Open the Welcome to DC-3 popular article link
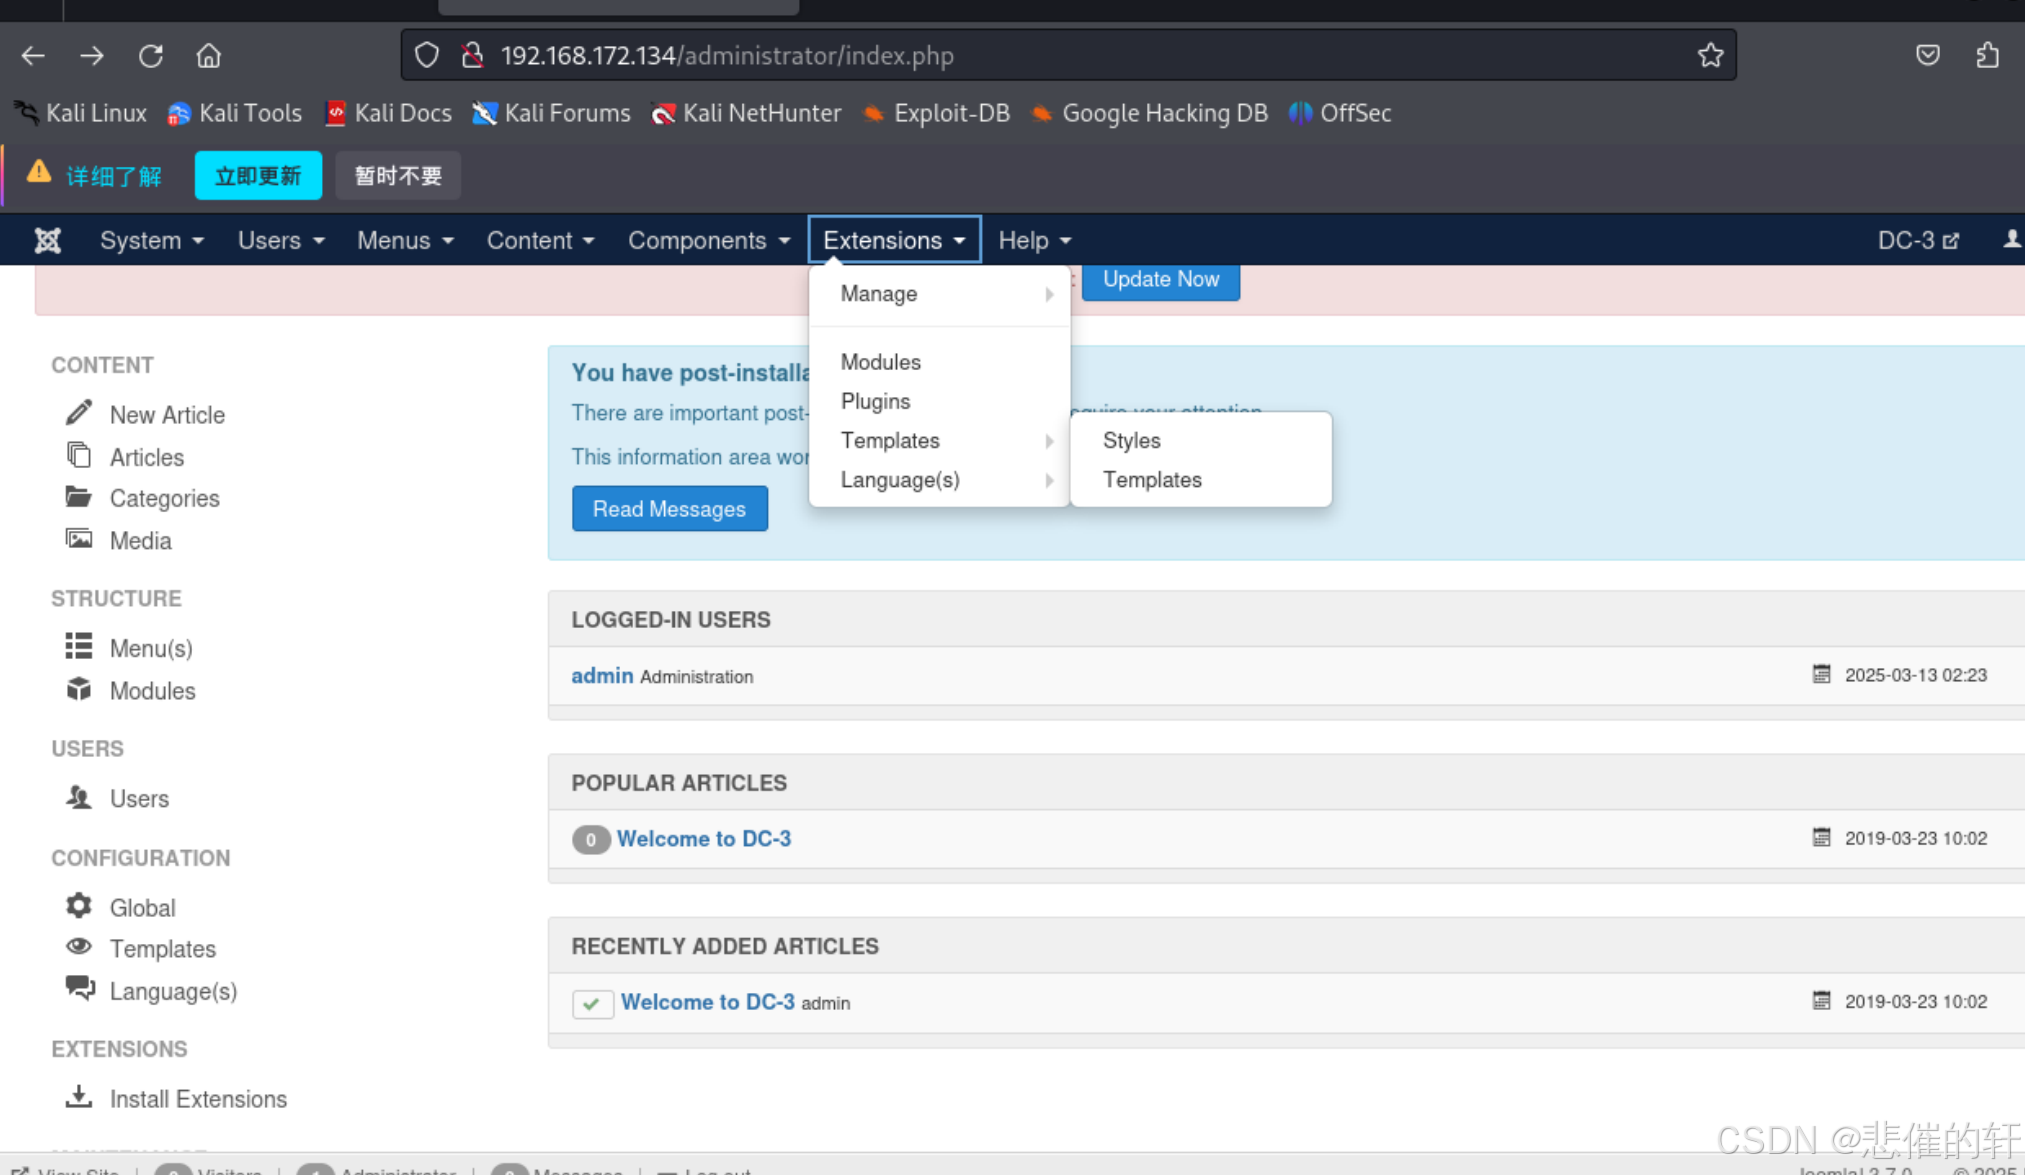The height and width of the screenshot is (1175, 2025). (x=703, y=839)
